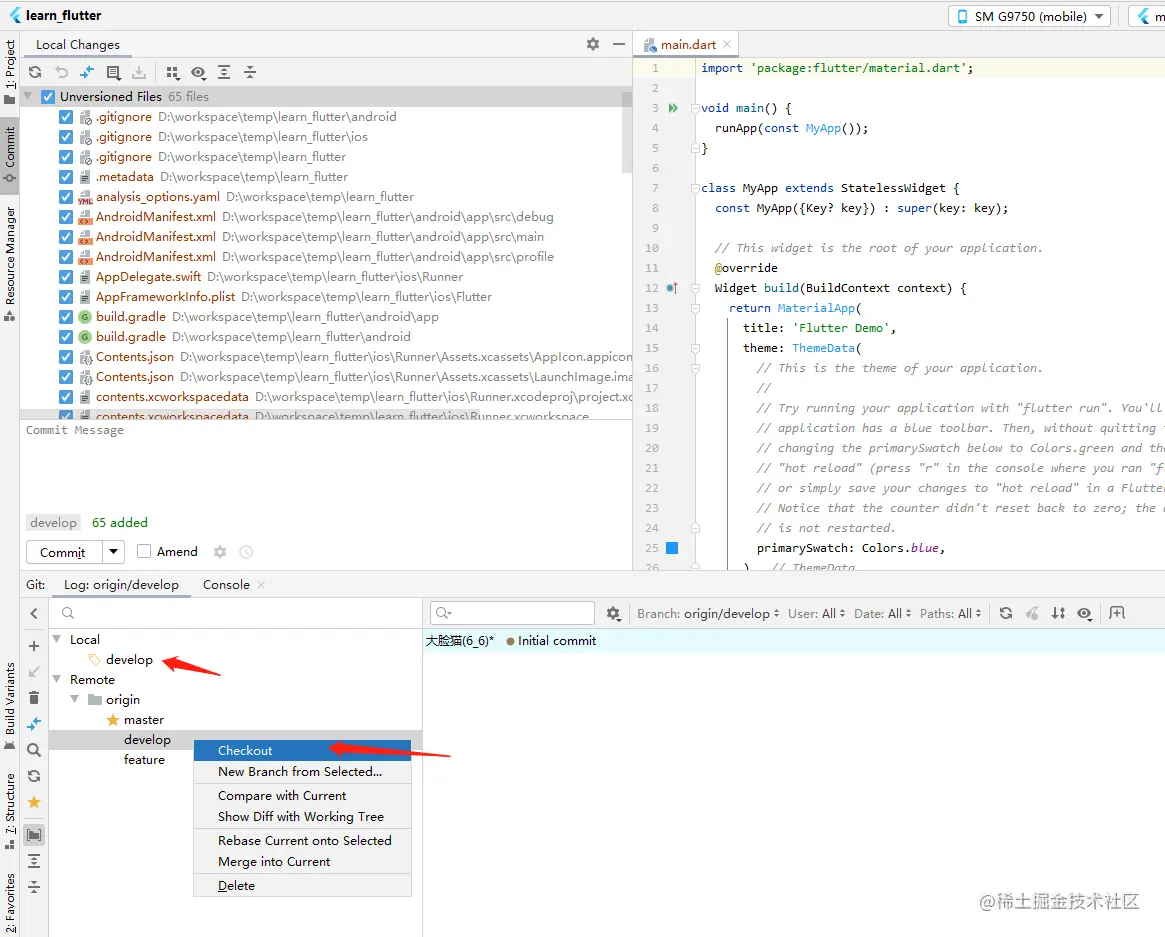Click the Cherry-pick icon in log toolbar

[x=1032, y=613]
